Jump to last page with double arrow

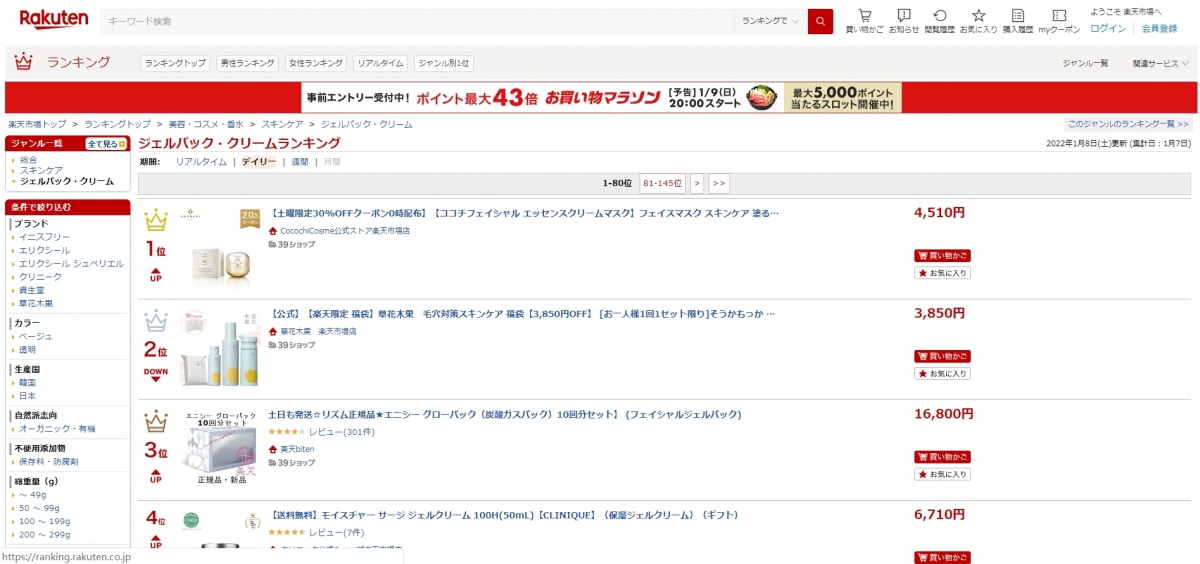pyautogui.click(x=719, y=183)
